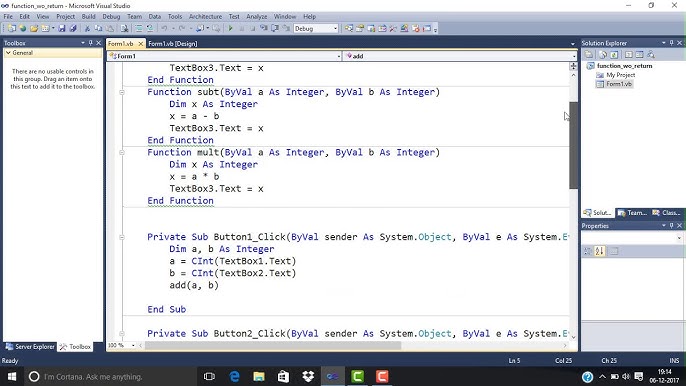Click the editor vertical scrollbar thumb

point(574,145)
